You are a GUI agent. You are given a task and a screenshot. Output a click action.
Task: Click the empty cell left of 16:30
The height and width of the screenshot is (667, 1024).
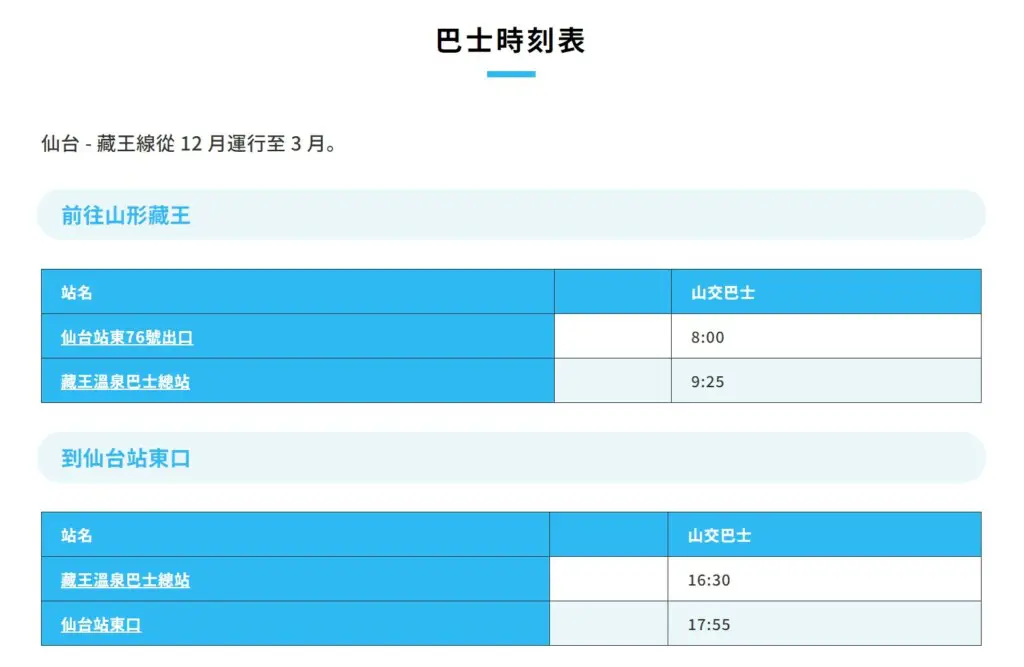click(608, 580)
